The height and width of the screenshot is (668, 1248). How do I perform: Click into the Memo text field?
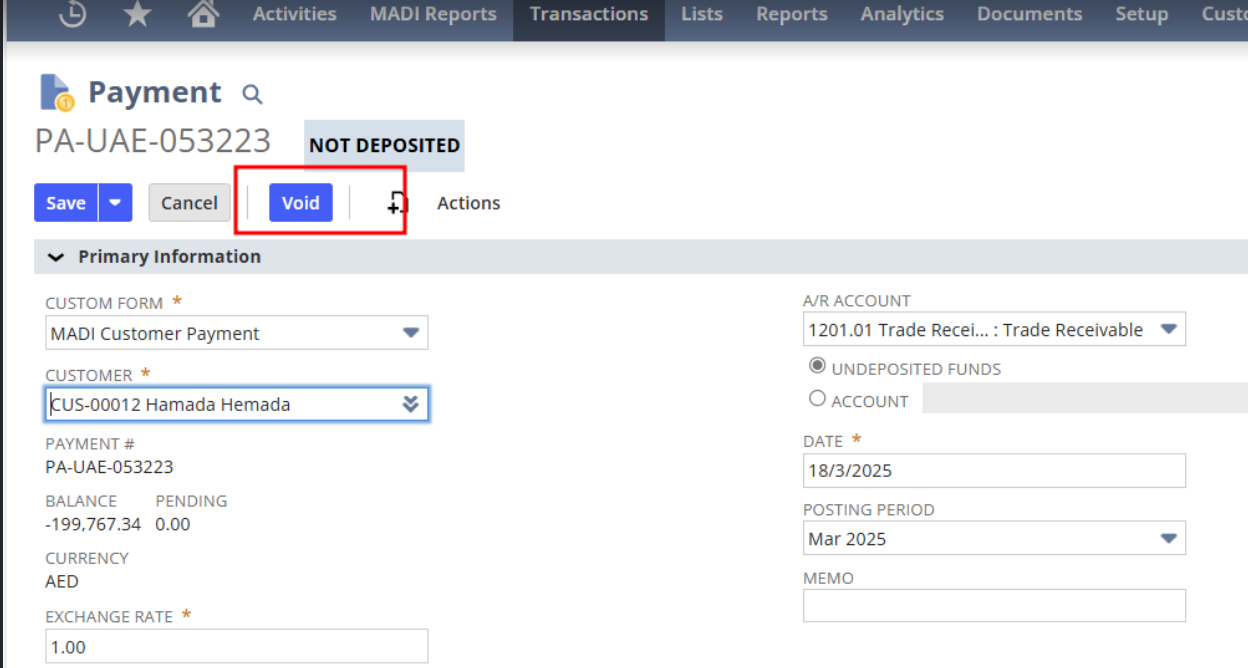993,605
